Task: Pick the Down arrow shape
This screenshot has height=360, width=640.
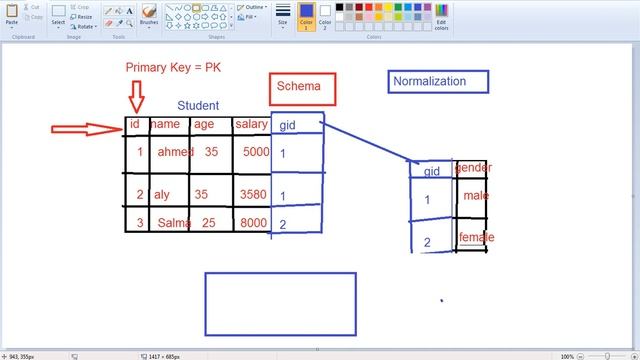Action: click(x=169, y=26)
